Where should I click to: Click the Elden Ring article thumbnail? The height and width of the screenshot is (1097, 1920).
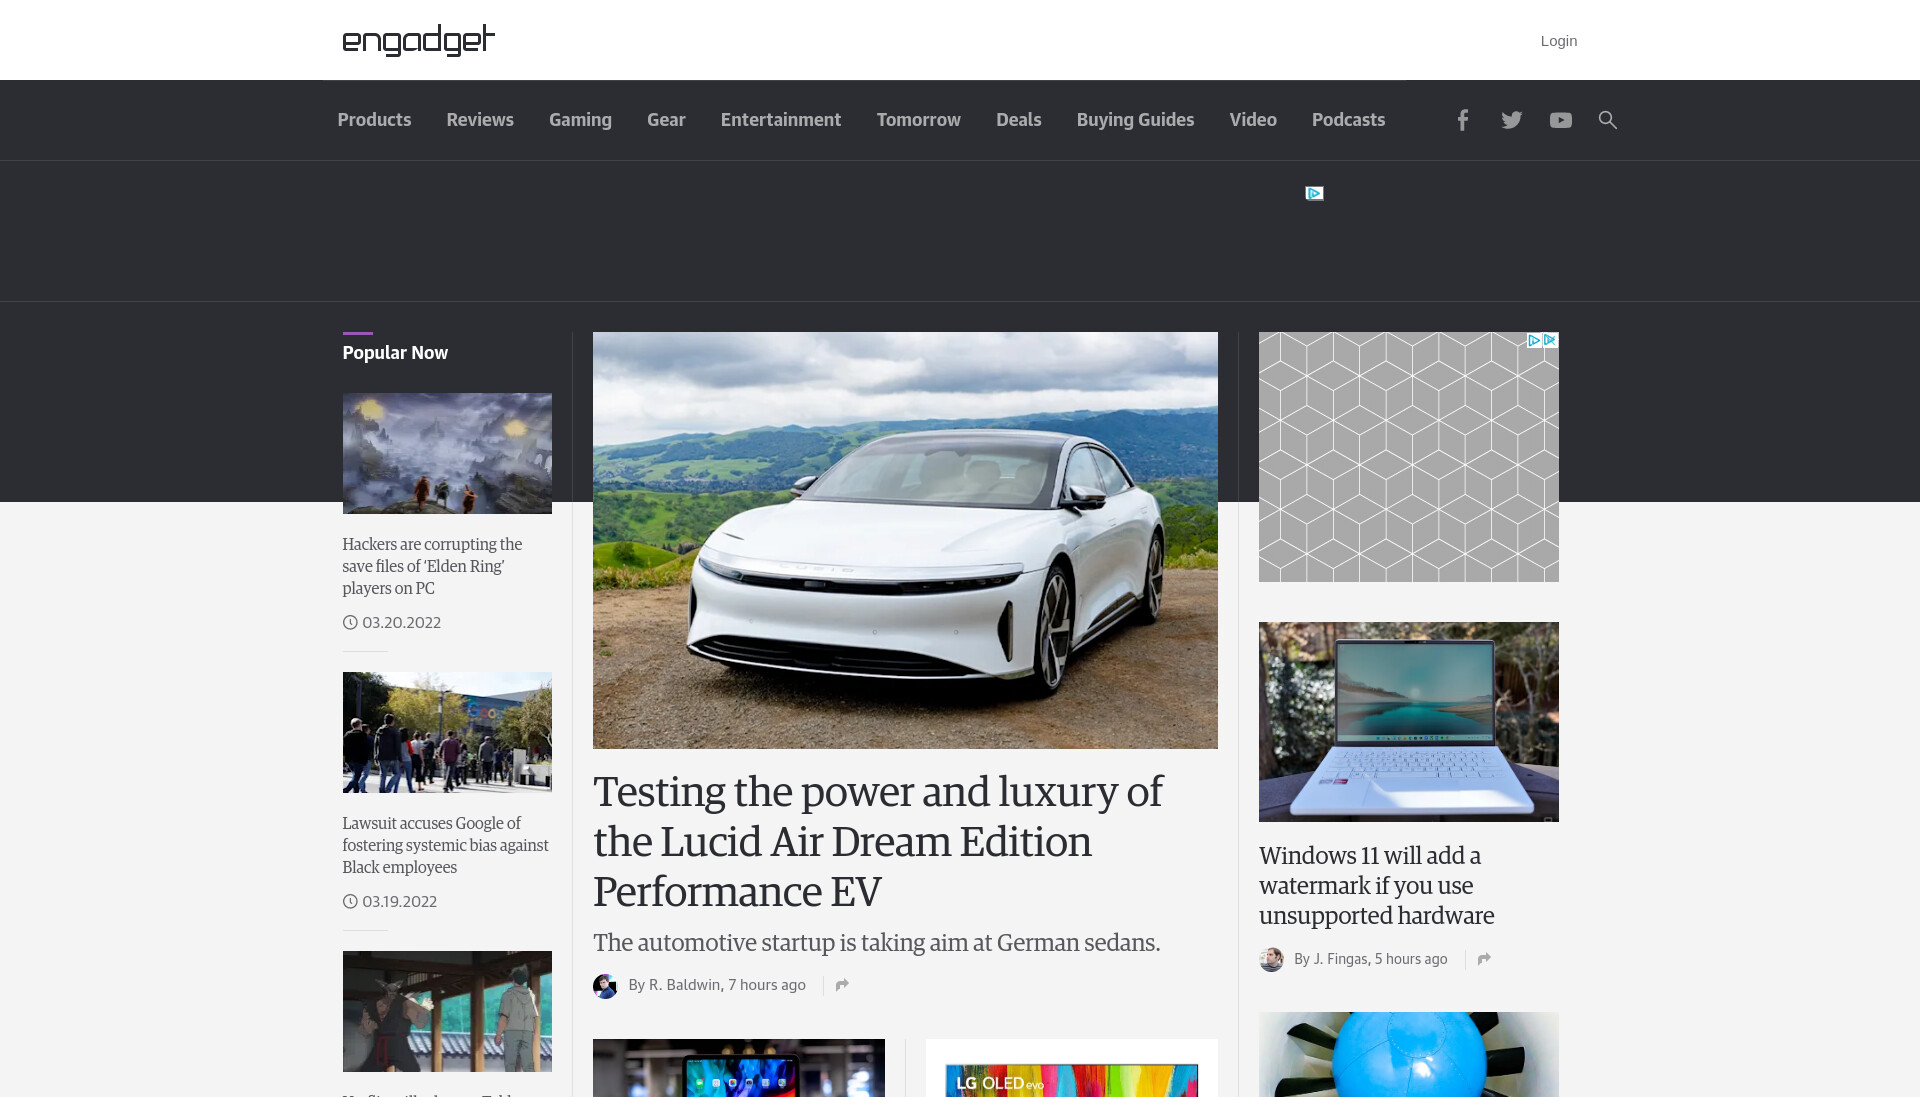[x=447, y=453]
